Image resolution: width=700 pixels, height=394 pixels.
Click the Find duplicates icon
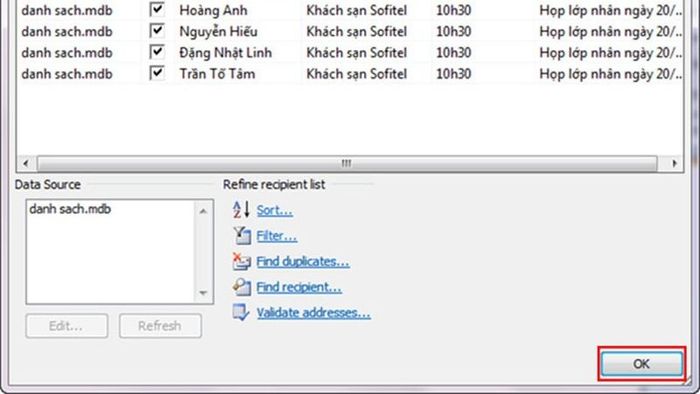242,261
